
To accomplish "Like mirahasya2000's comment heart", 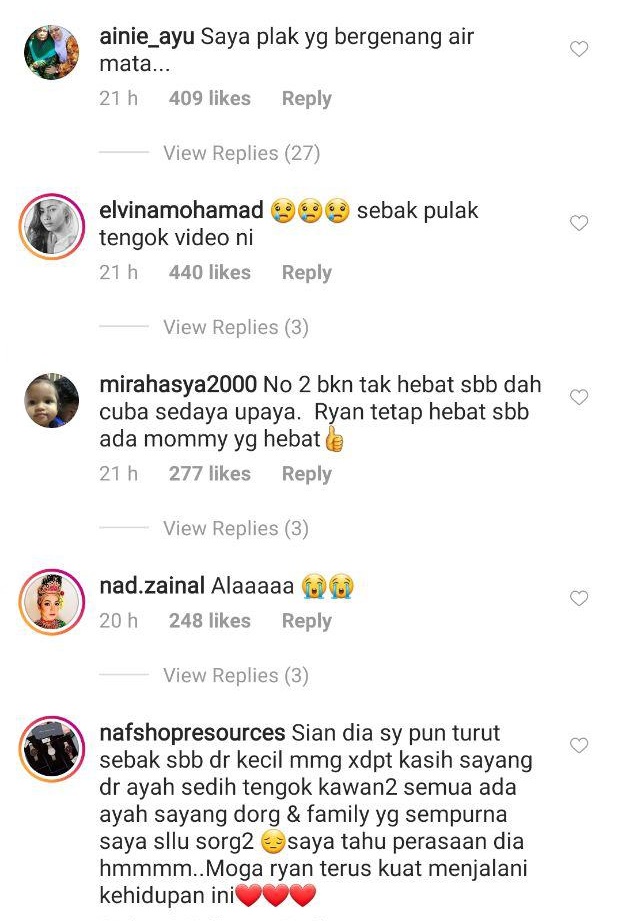I will coord(579,397).
